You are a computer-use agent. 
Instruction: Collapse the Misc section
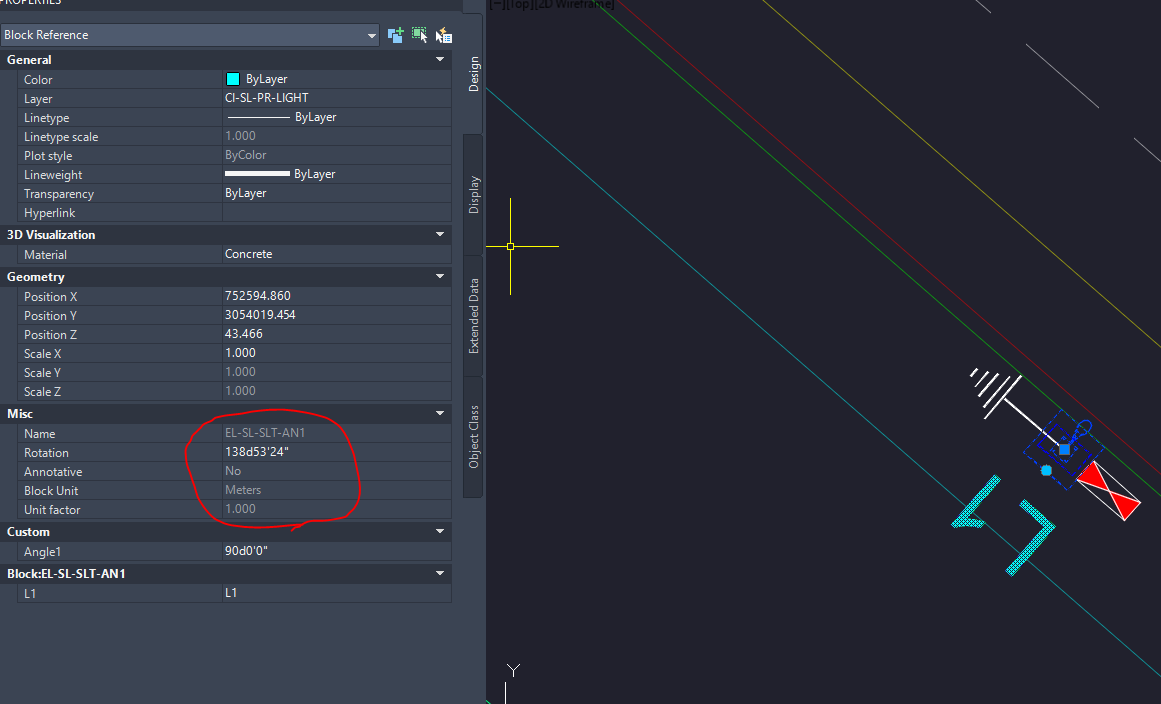tap(439, 413)
